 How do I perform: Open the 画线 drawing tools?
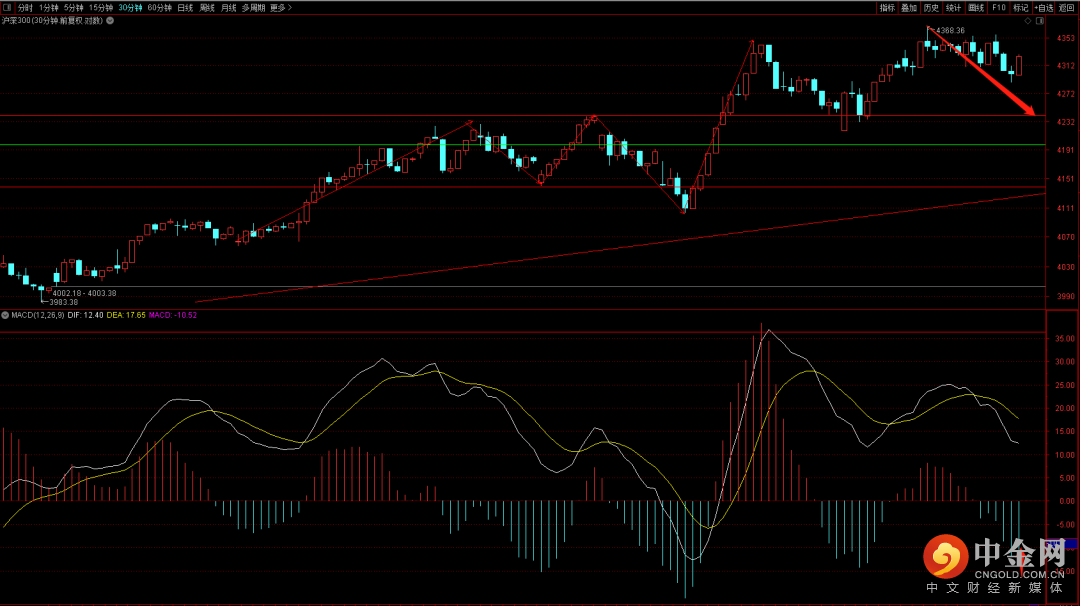[976, 7]
